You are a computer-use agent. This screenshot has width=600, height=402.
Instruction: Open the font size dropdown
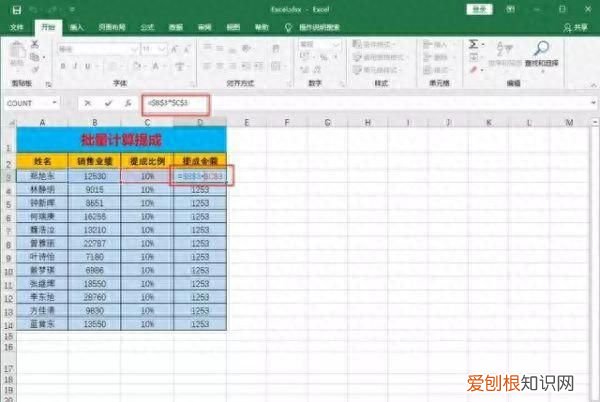162,49
